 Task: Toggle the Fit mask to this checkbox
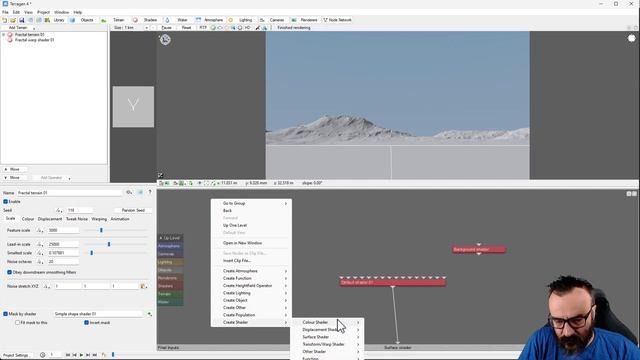click(x=17, y=322)
